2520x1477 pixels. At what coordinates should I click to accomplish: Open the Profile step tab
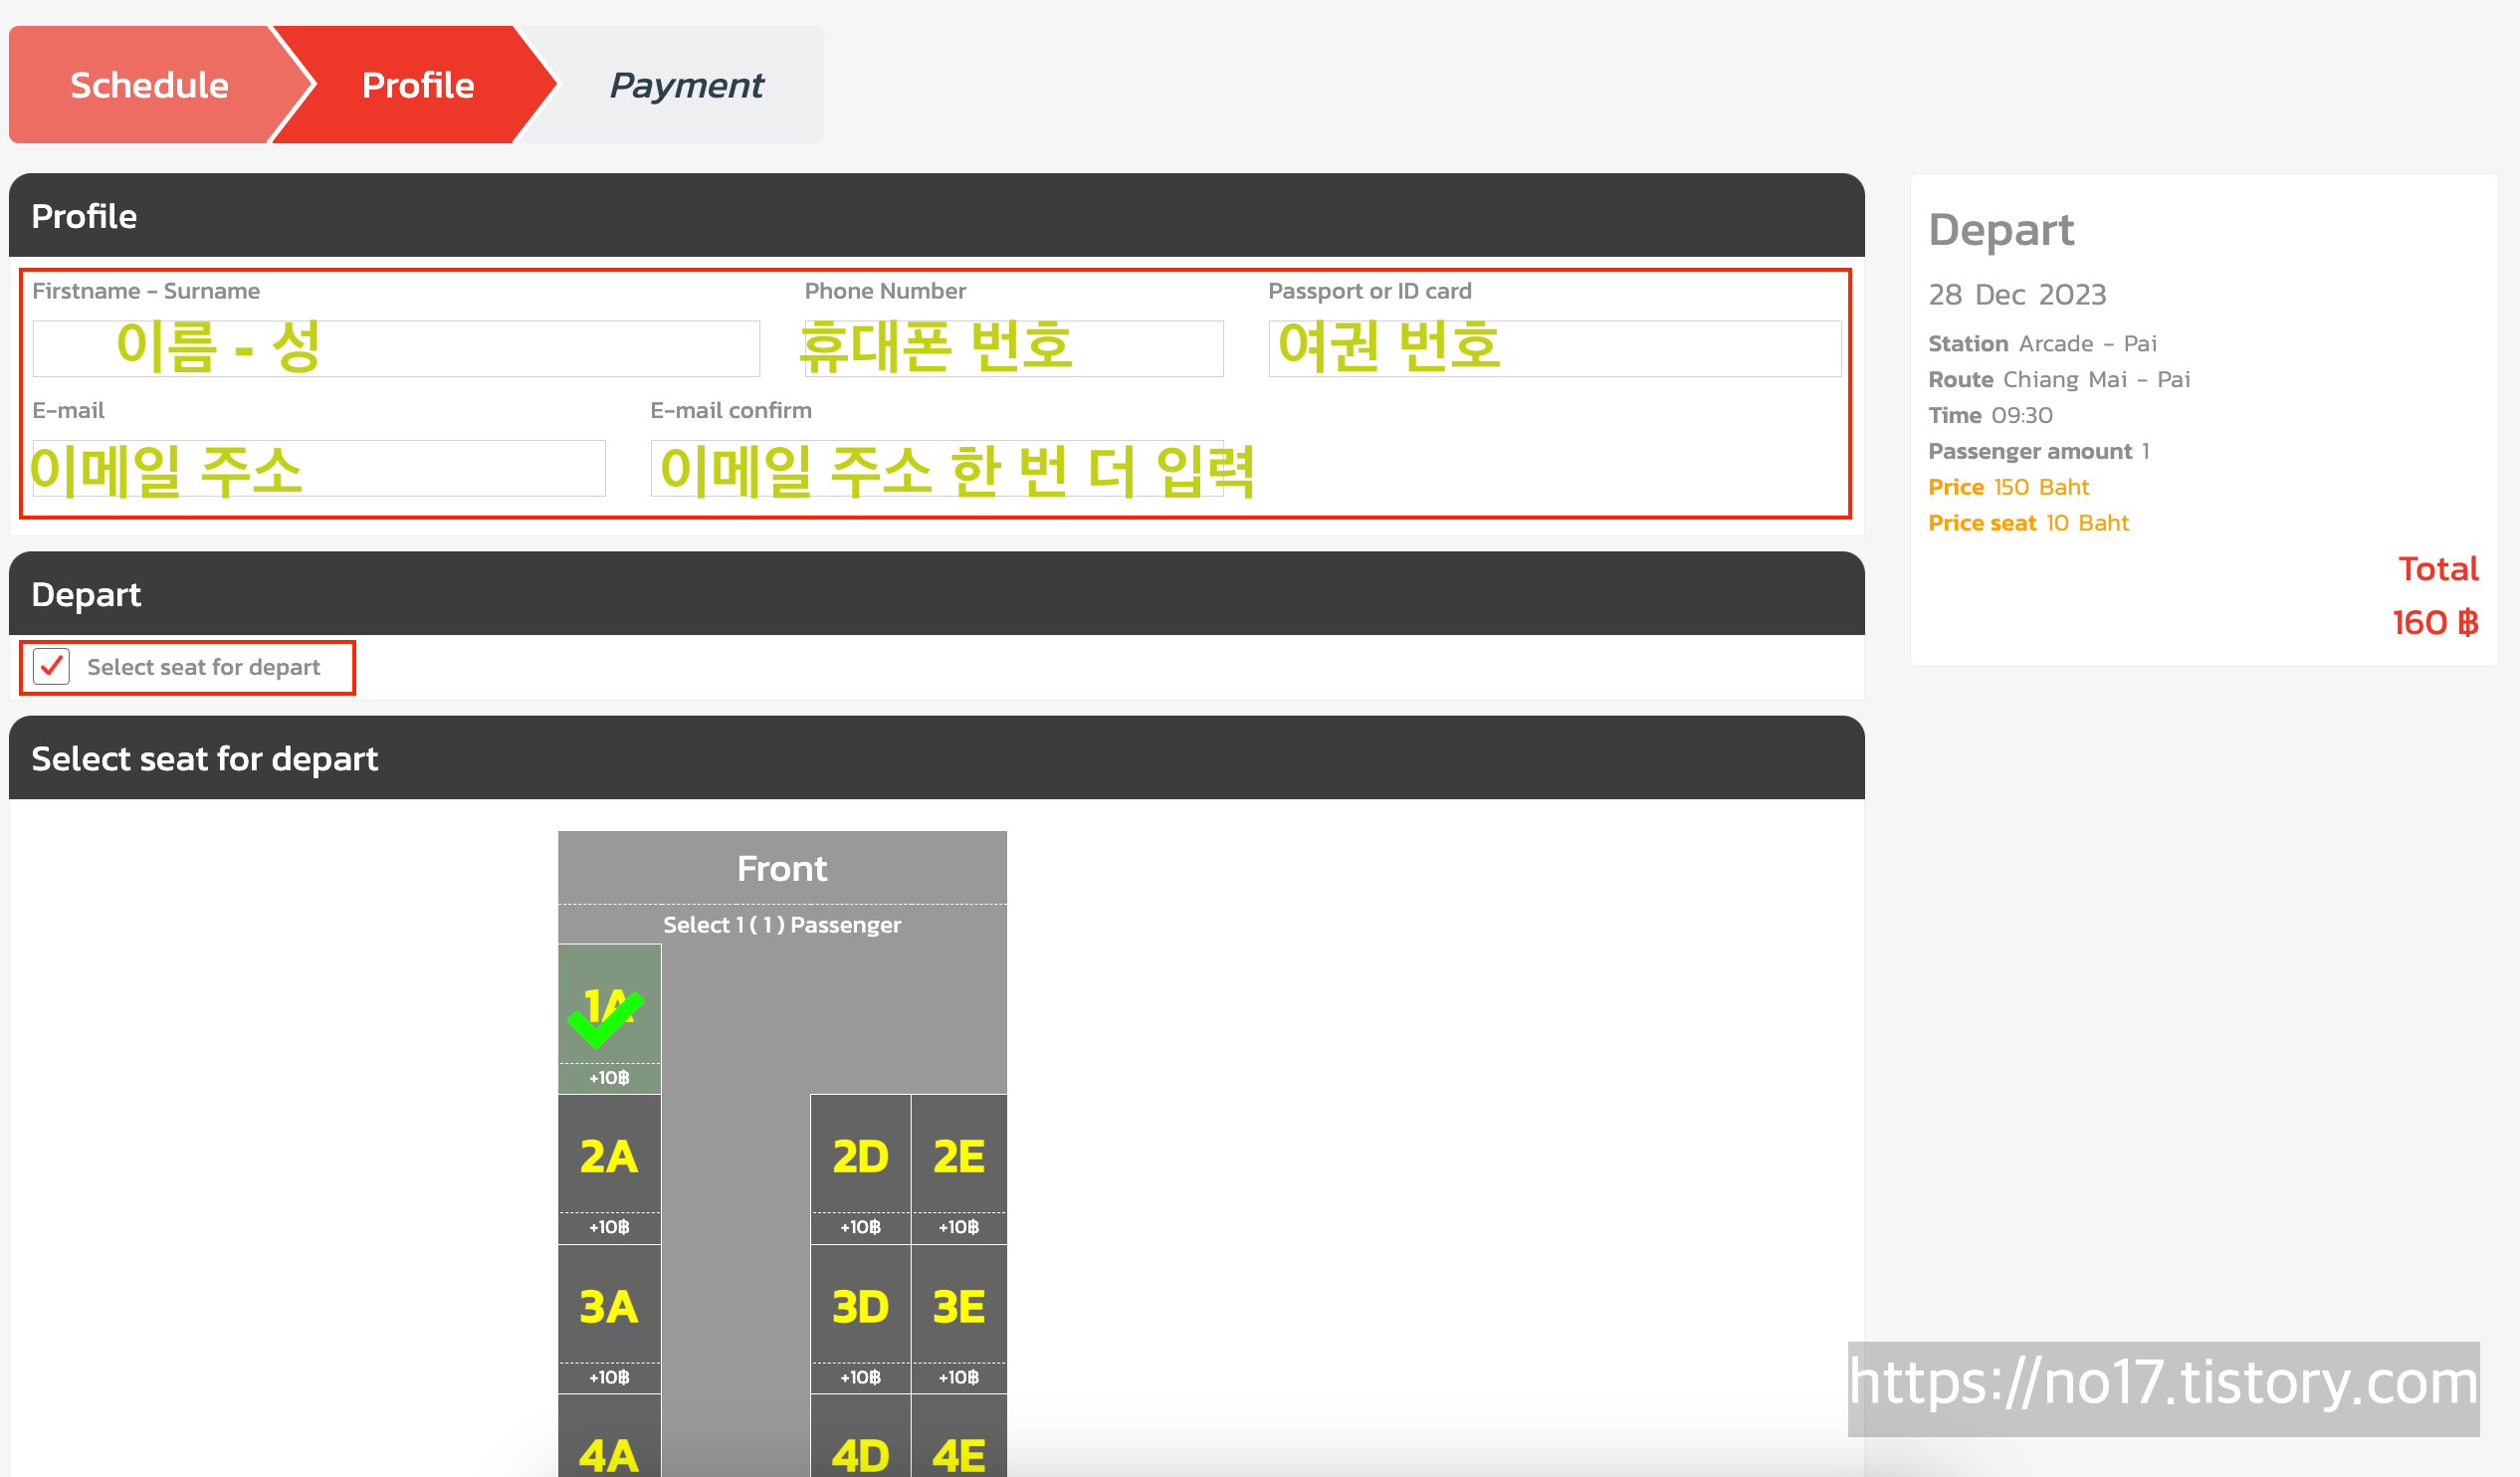point(418,85)
